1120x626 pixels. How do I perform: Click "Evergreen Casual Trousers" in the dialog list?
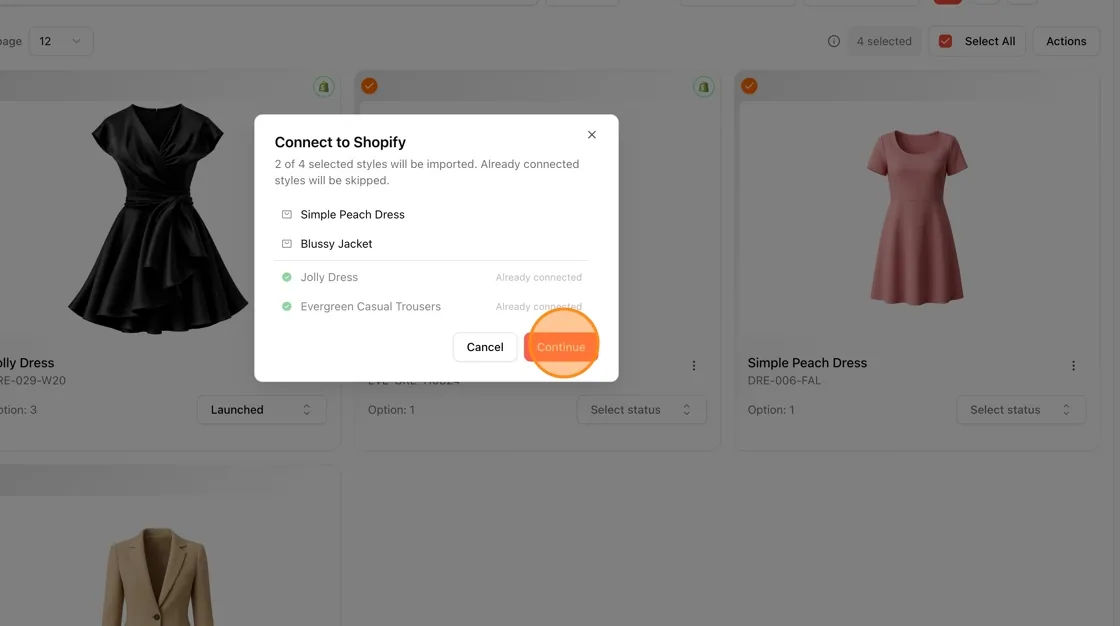pyautogui.click(x=371, y=307)
